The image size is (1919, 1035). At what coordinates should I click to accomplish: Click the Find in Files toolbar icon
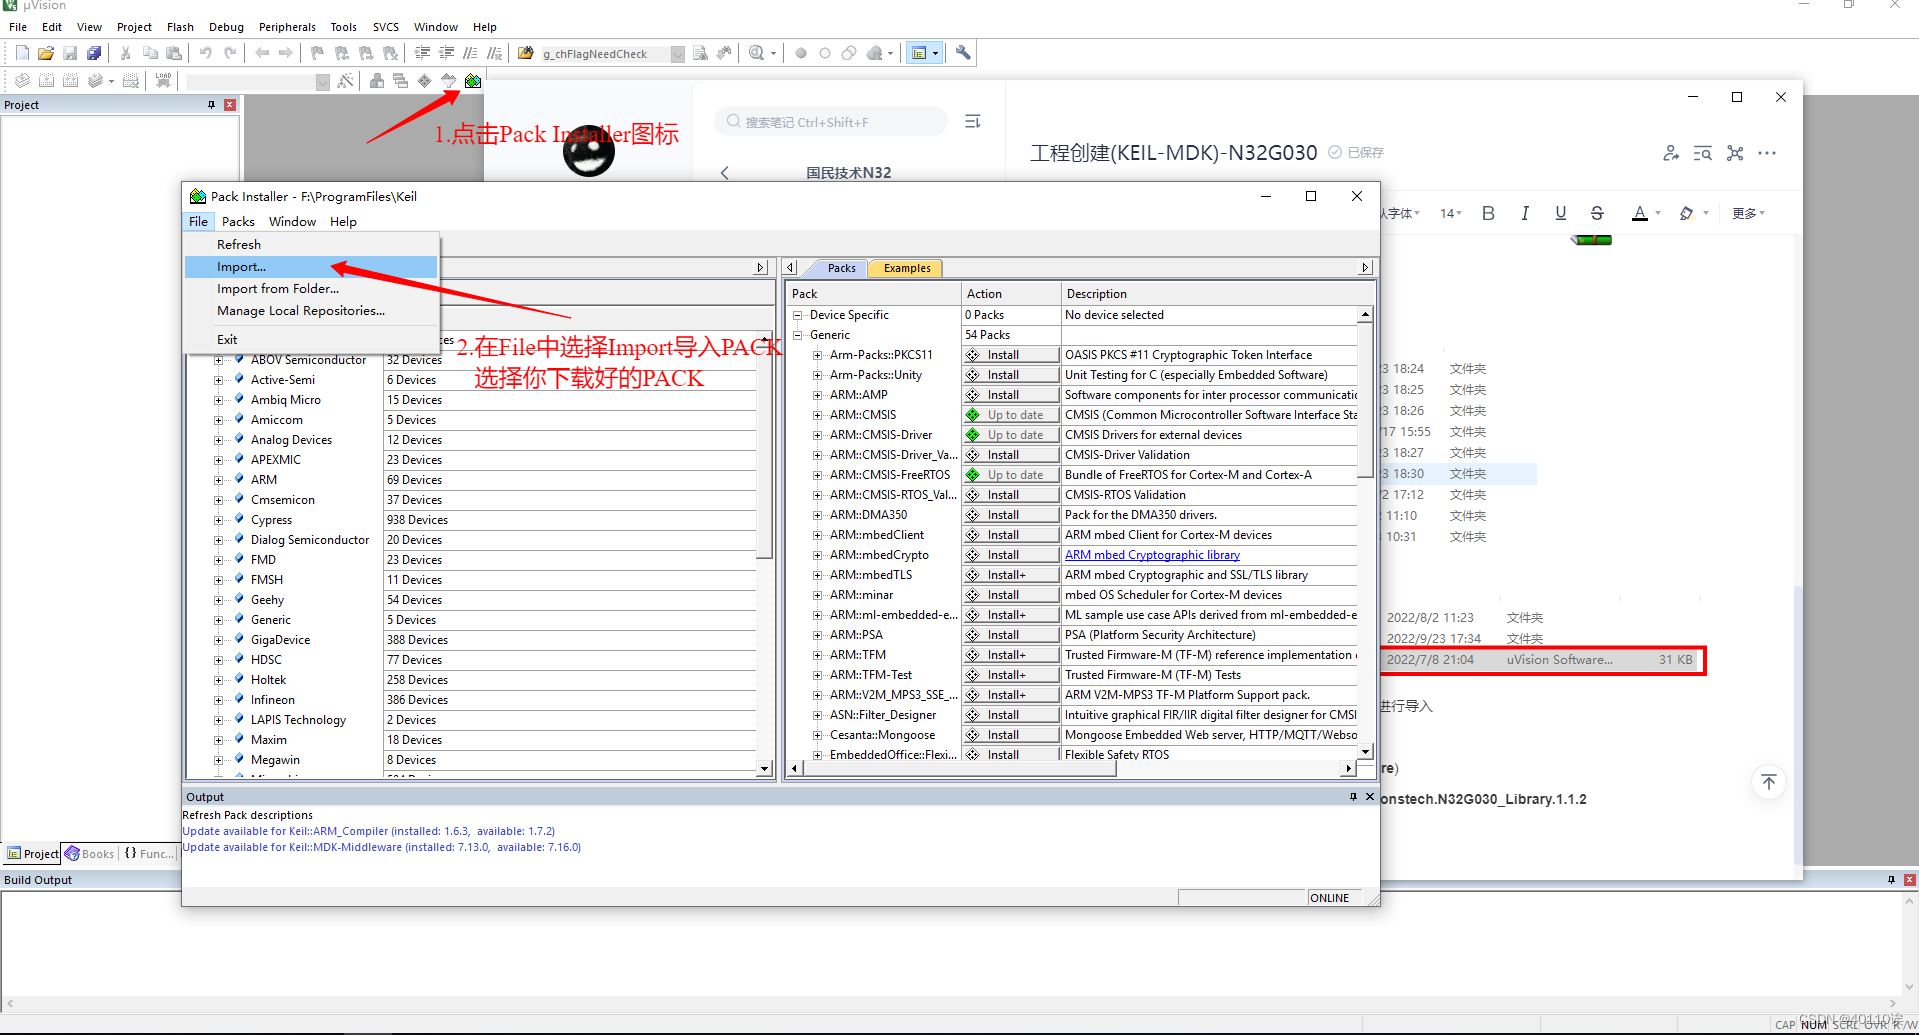pos(525,53)
